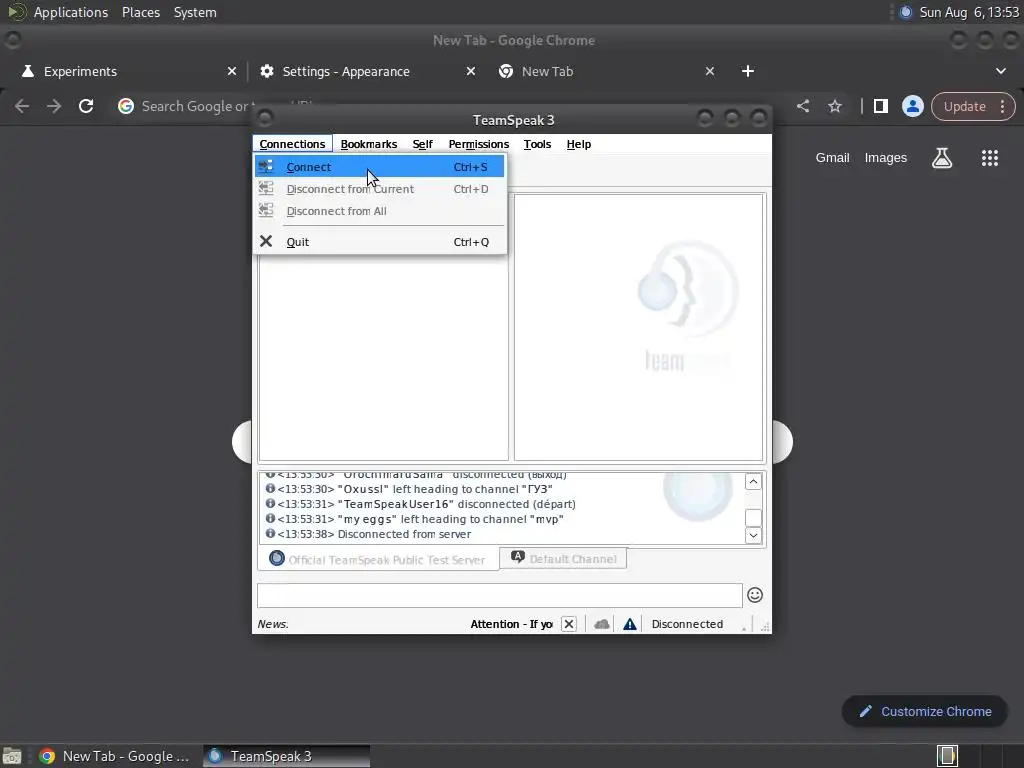Open the Permissions menu
Image resolution: width=1024 pixels, height=768 pixels.
[x=479, y=144]
